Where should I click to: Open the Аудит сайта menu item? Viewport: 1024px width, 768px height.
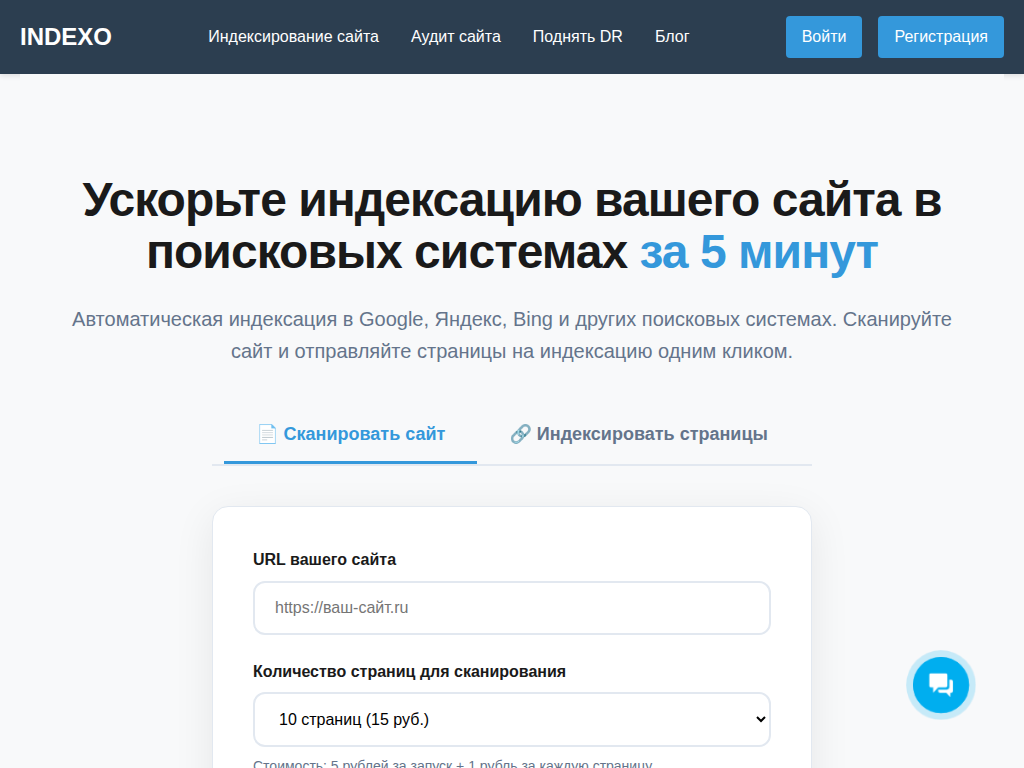tap(456, 37)
